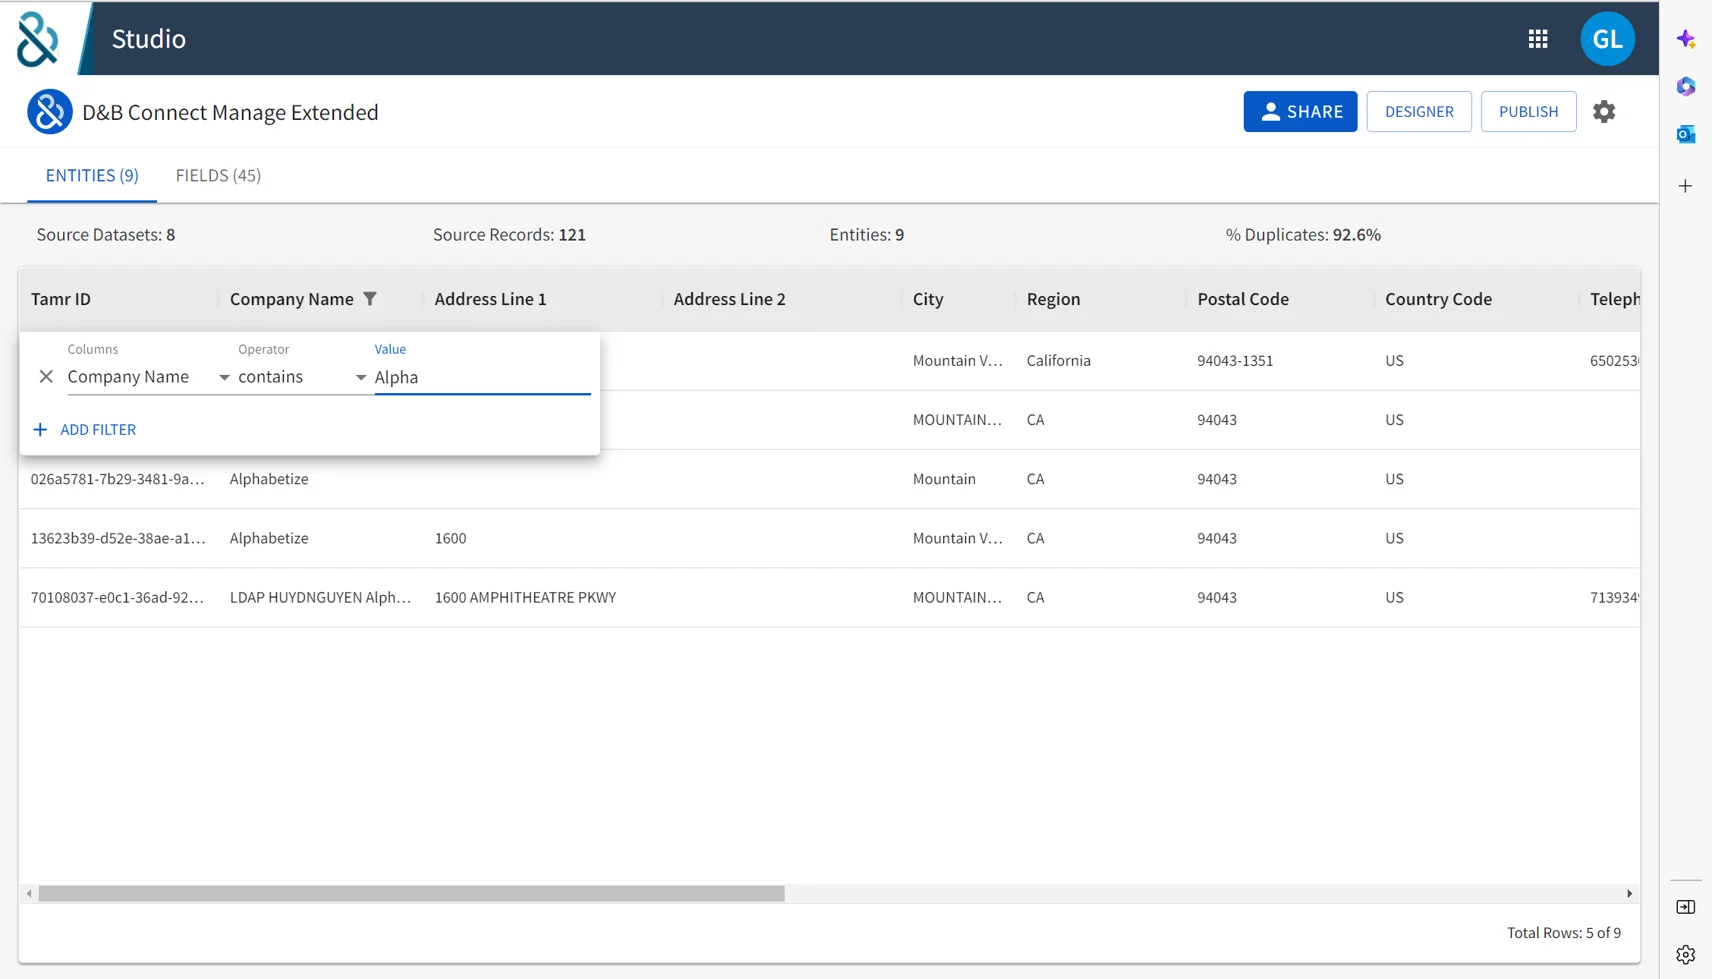Click the Studio title in header

point(149,39)
